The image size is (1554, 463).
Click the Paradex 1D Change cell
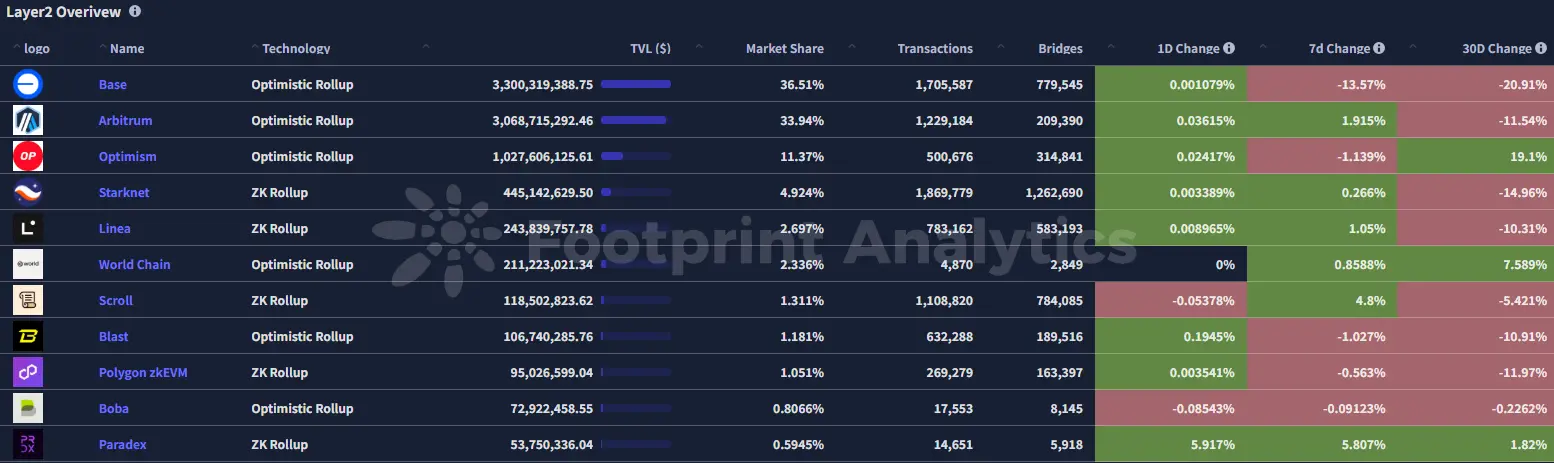pos(1171,445)
